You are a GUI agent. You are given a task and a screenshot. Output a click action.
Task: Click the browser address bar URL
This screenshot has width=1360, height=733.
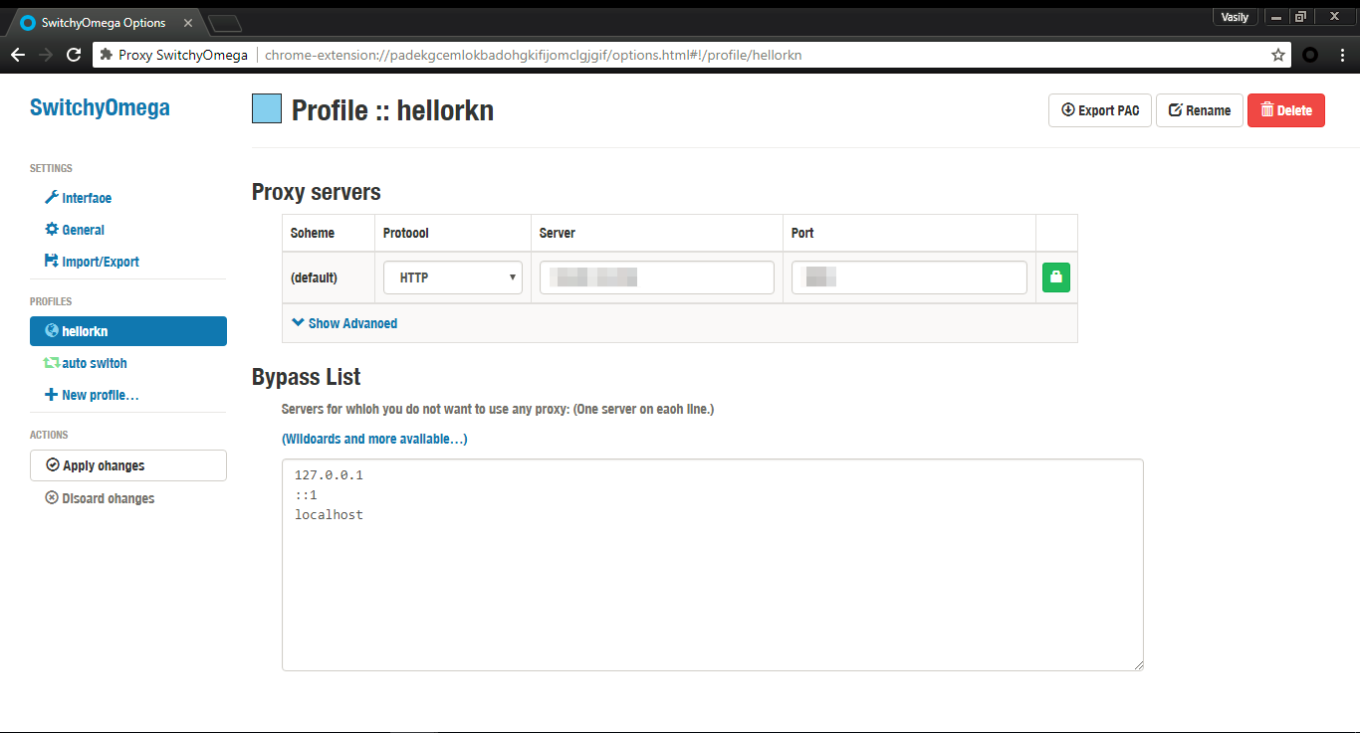click(x=533, y=55)
